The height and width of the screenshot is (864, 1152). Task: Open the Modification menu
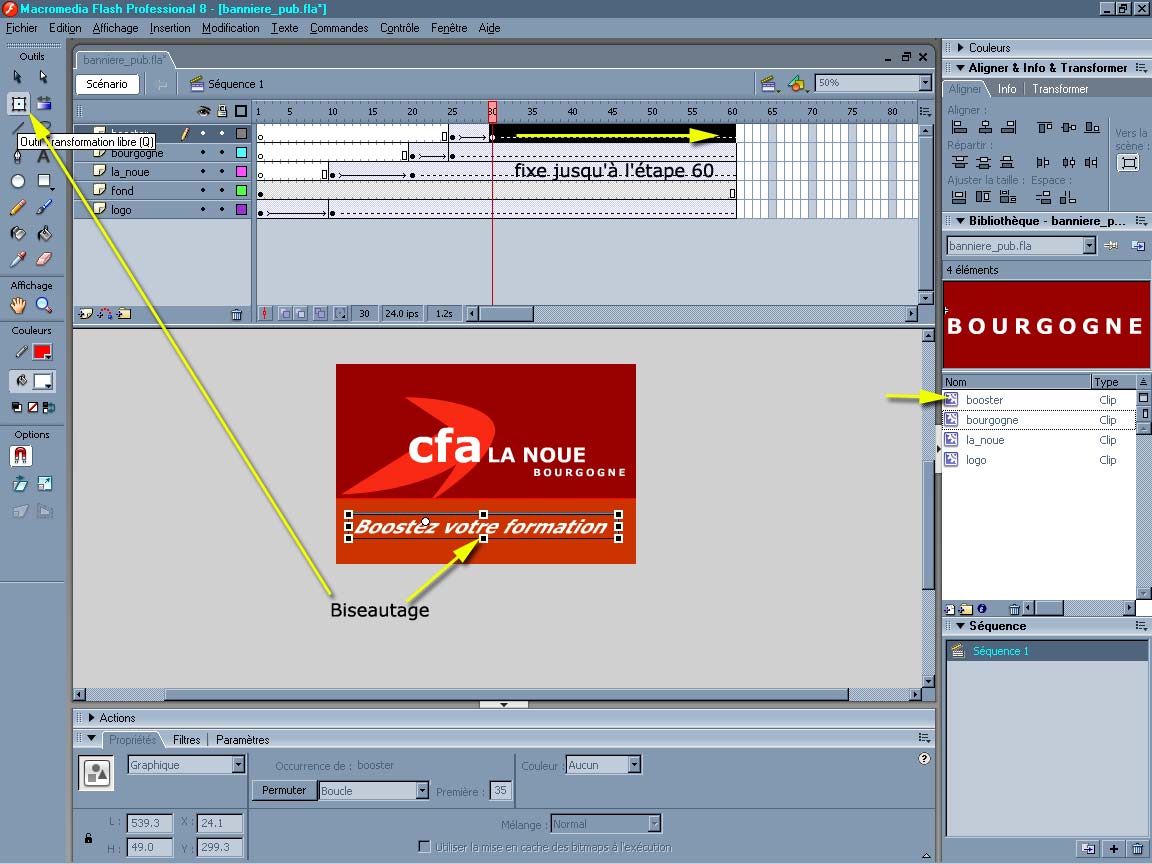231,28
